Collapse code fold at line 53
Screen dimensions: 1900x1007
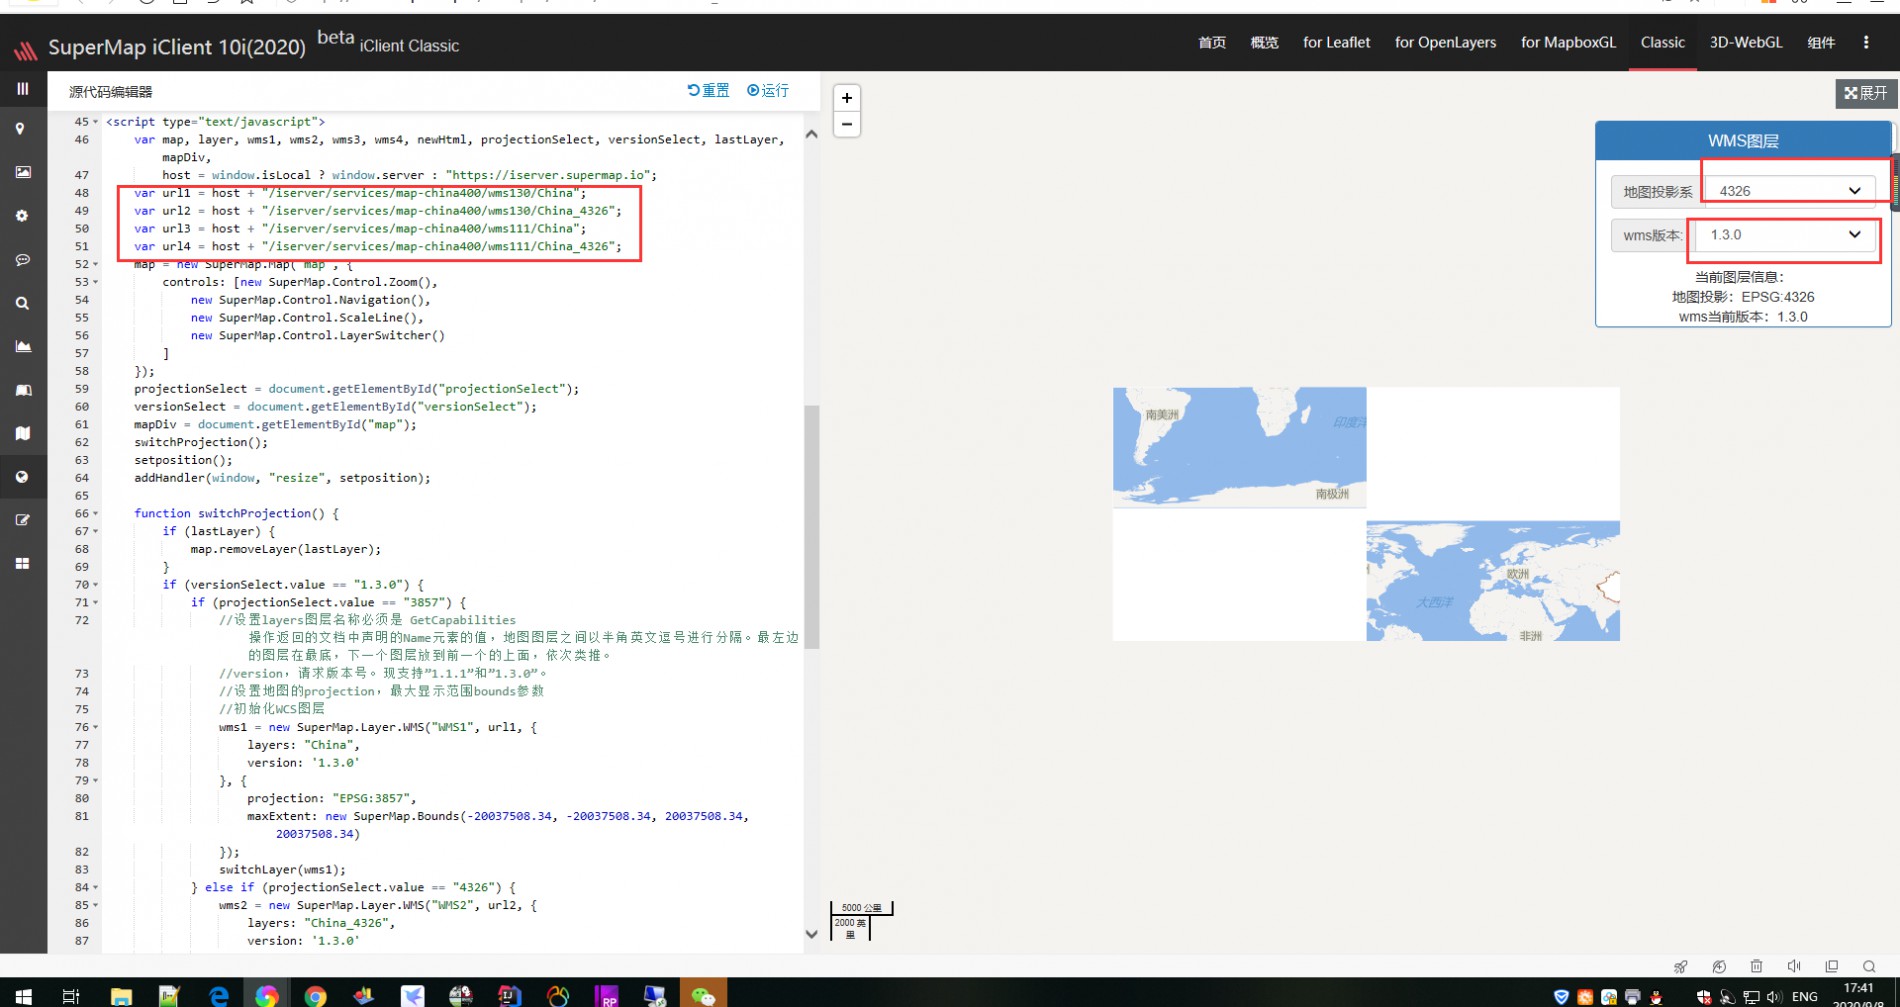96,283
